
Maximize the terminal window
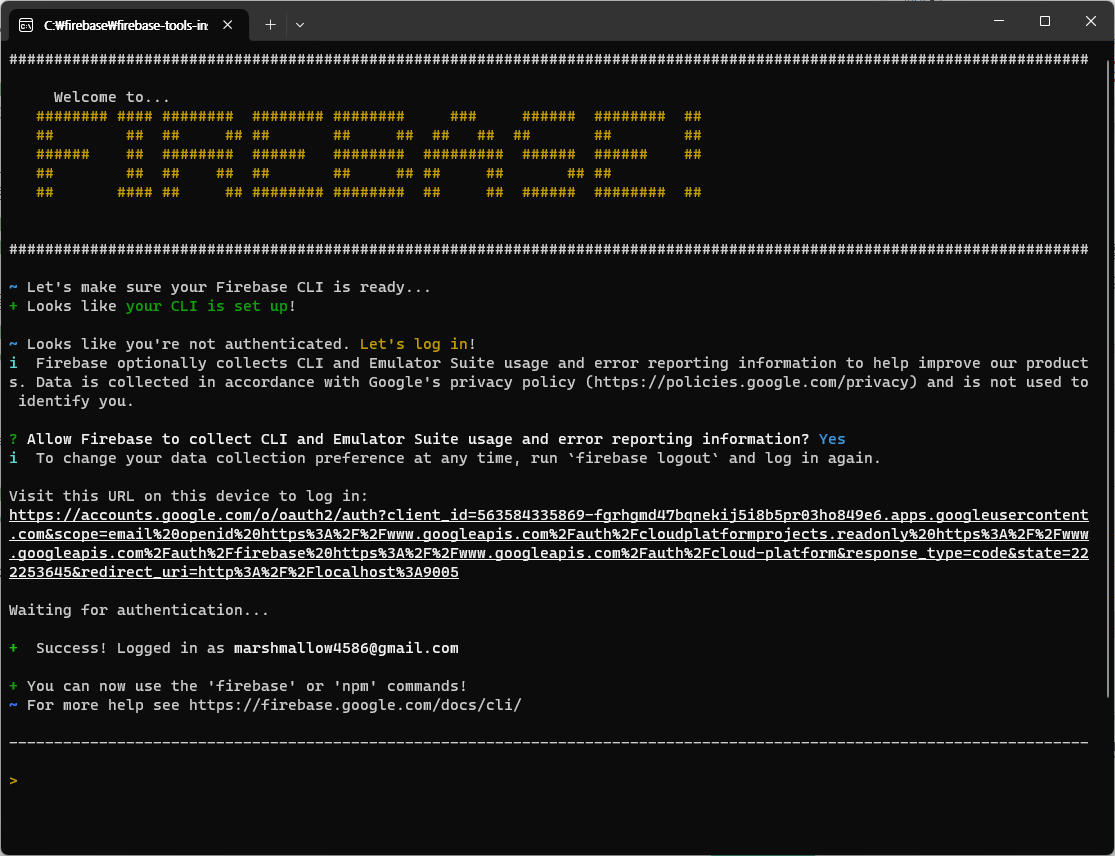pos(1045,21)
